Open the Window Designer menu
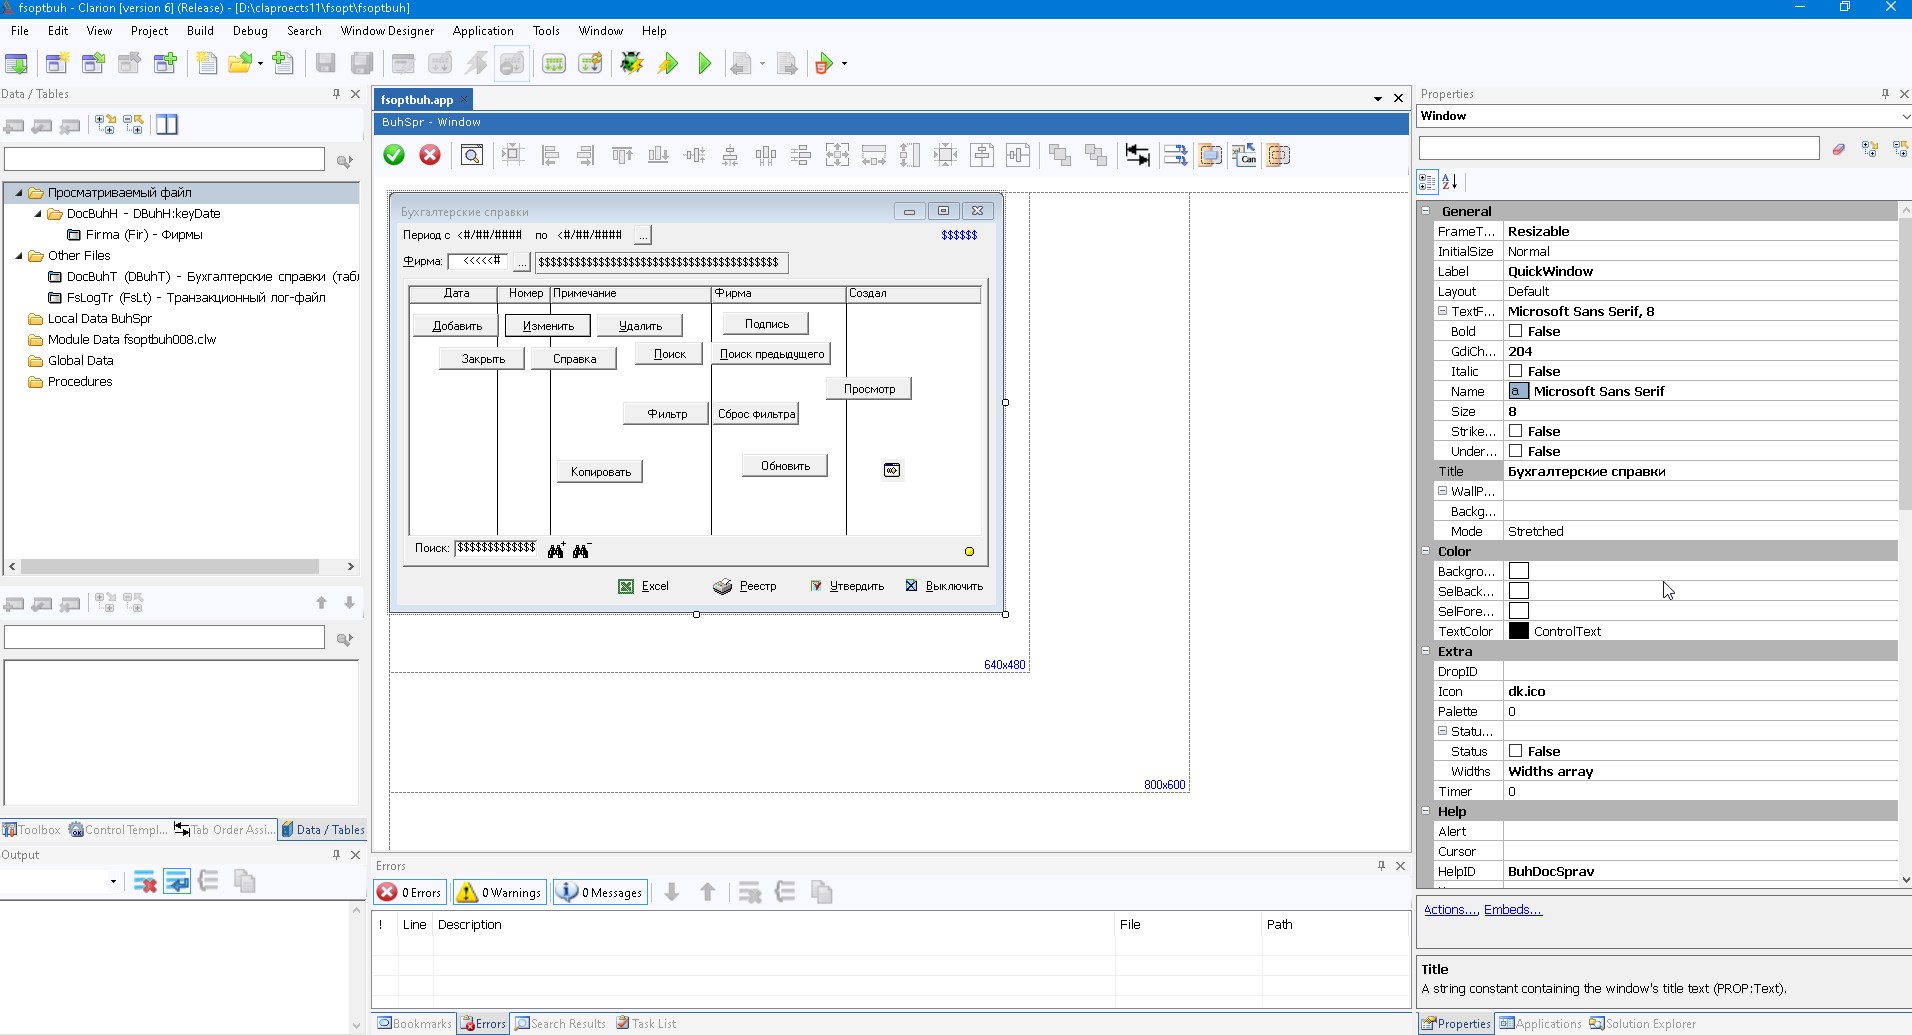Screen dimensions: 1912x1035 pyautogui.click(x=387, y=31)
